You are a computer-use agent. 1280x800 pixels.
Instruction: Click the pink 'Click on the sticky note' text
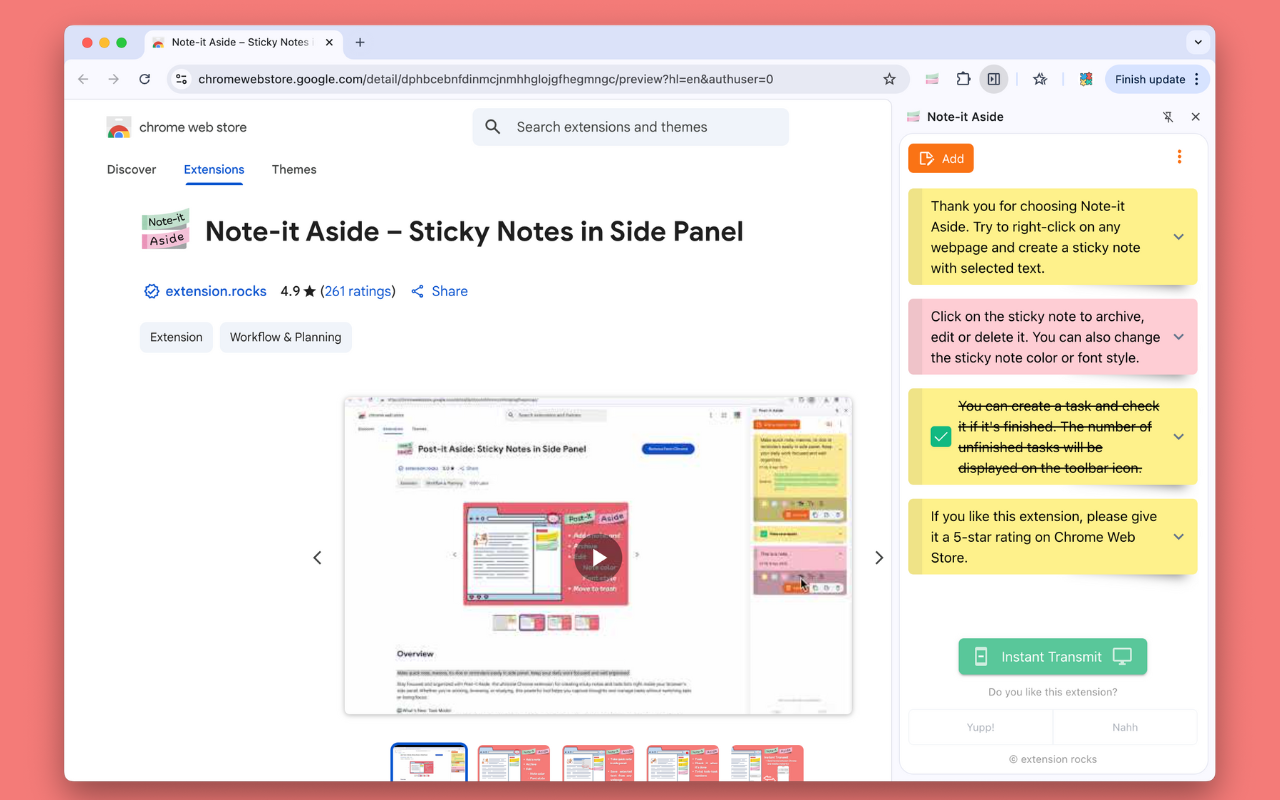click(1045, 337)
